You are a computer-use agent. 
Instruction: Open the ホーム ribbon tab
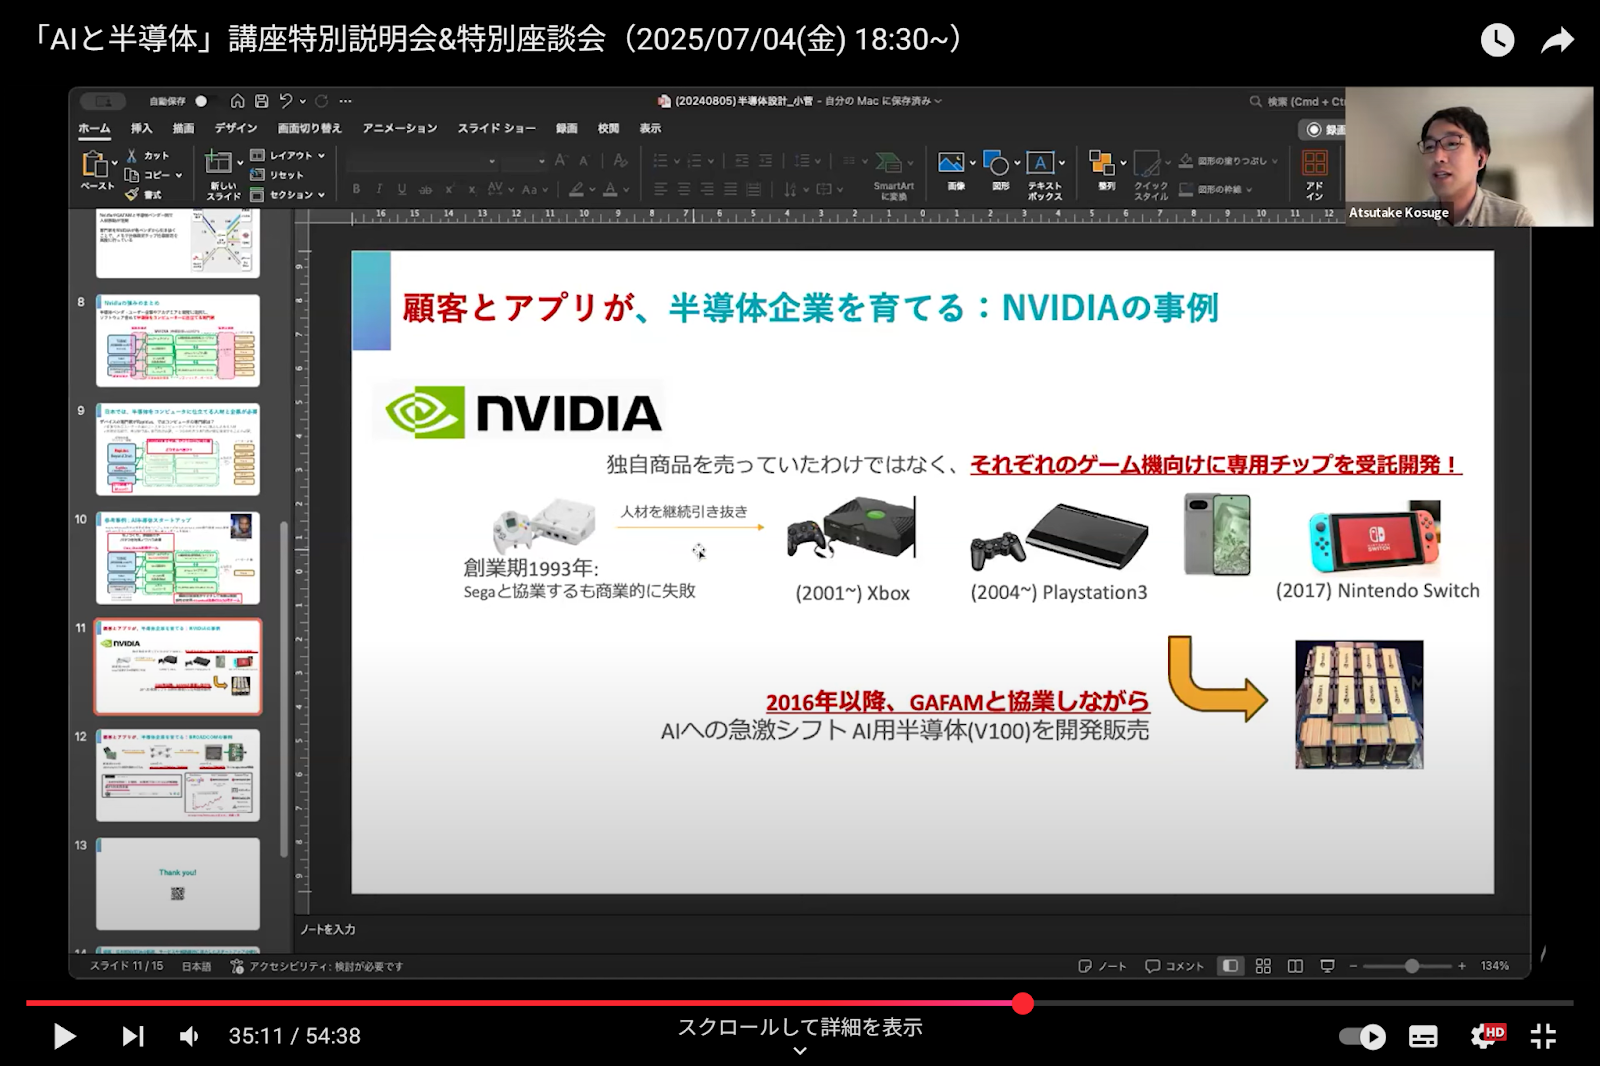[94, 128]
